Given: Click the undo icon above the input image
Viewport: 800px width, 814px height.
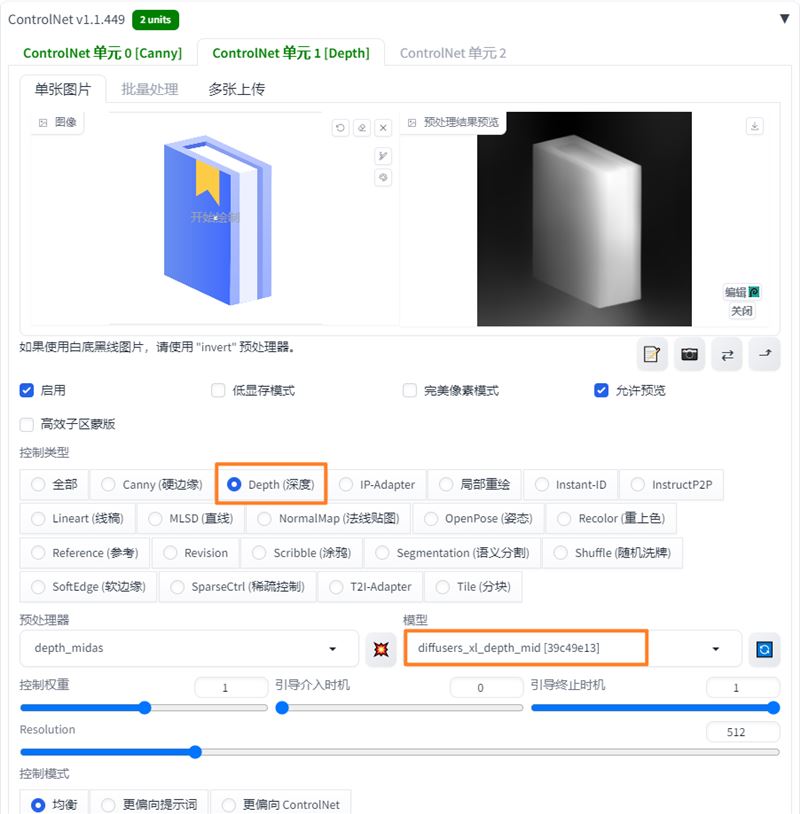Looking at the screenshot, I should (x=340, y=127).
